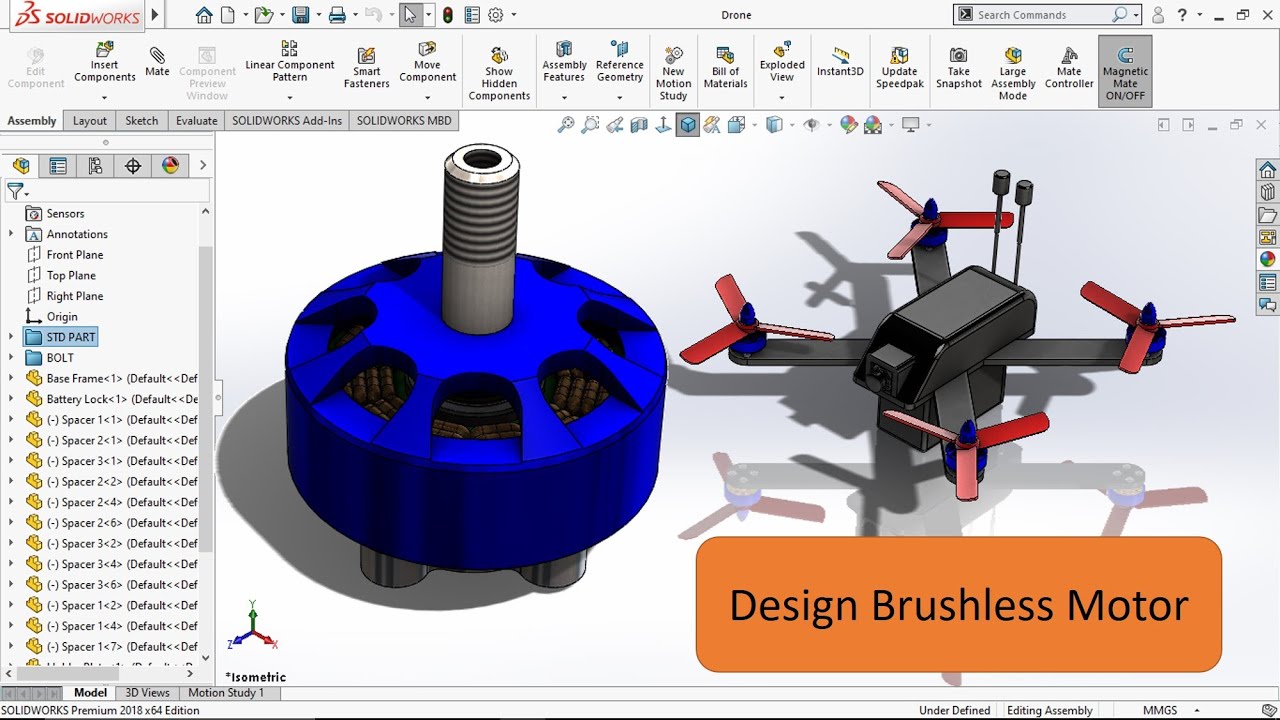Expand the STD PART folder

click(11, 337)
